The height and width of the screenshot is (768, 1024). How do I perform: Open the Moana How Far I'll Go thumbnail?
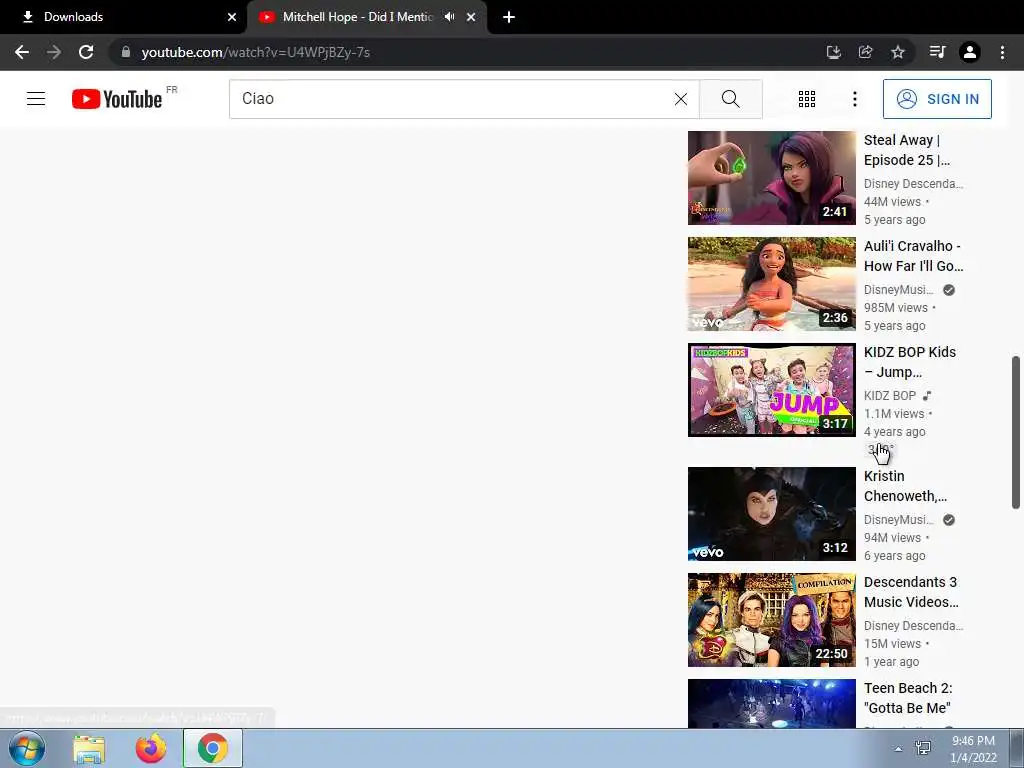(771, 283)
